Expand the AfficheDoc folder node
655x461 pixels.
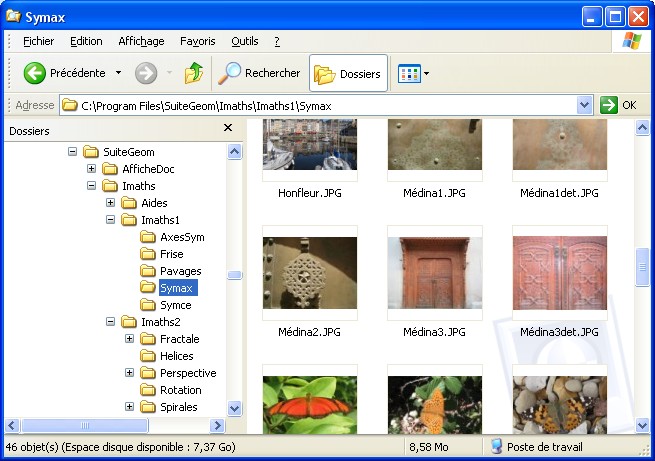pyautogui.click(x=92, y=169)
